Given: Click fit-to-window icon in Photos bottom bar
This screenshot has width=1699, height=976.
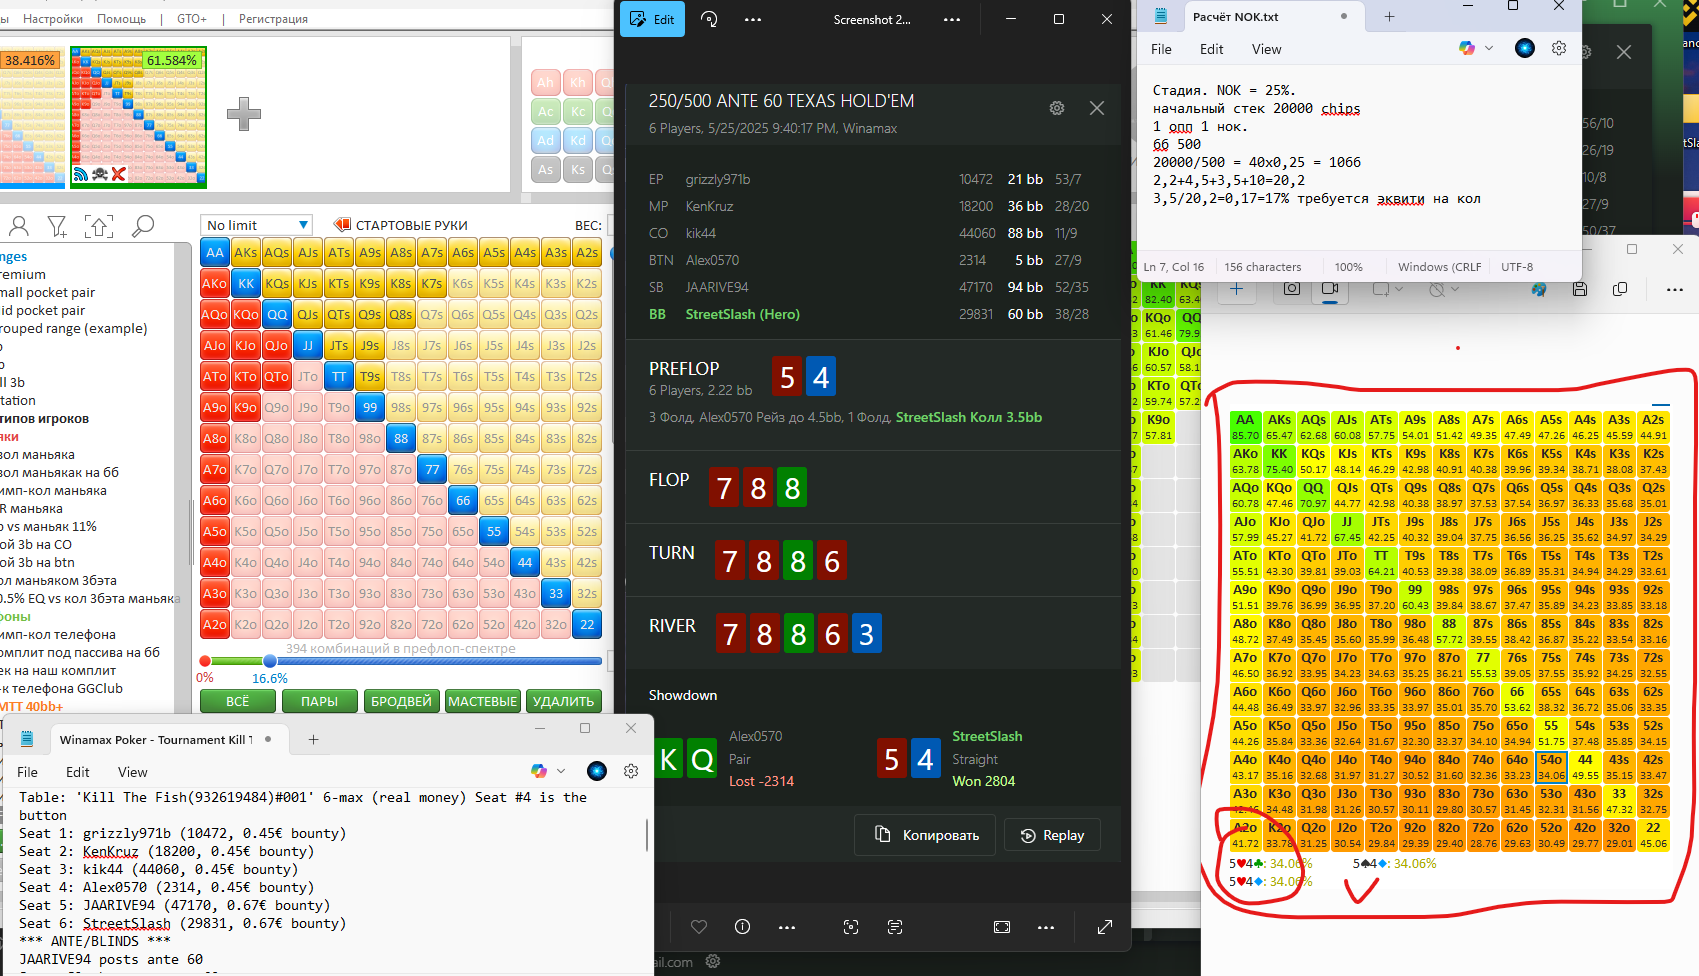Looking at the screenshot, I should [x=1002, y=927].
